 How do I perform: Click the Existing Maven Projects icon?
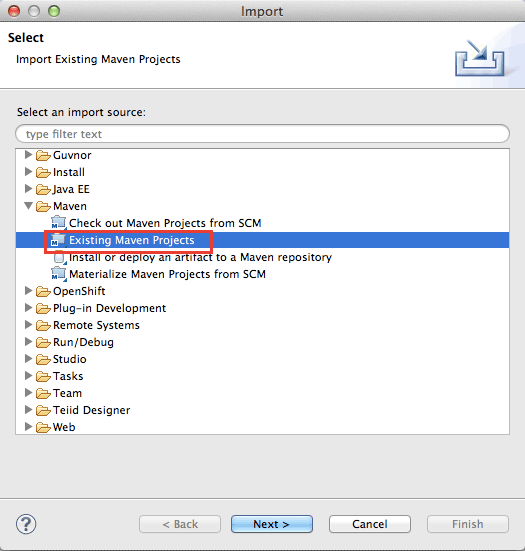point(59,240)
